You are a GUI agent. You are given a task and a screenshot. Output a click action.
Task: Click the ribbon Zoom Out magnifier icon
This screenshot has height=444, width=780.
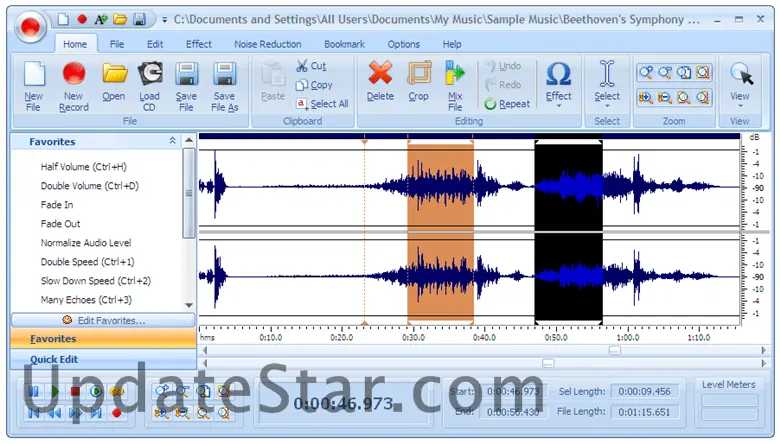(665, 73)
